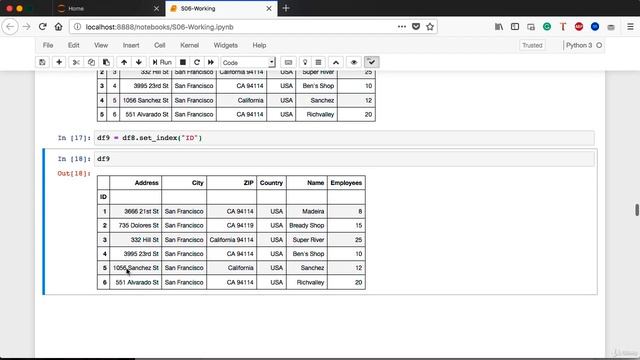Click the Address column header in df9 output
Image resolution: width=640 pixels, height=360 pixels.
(x=146, y=183)
